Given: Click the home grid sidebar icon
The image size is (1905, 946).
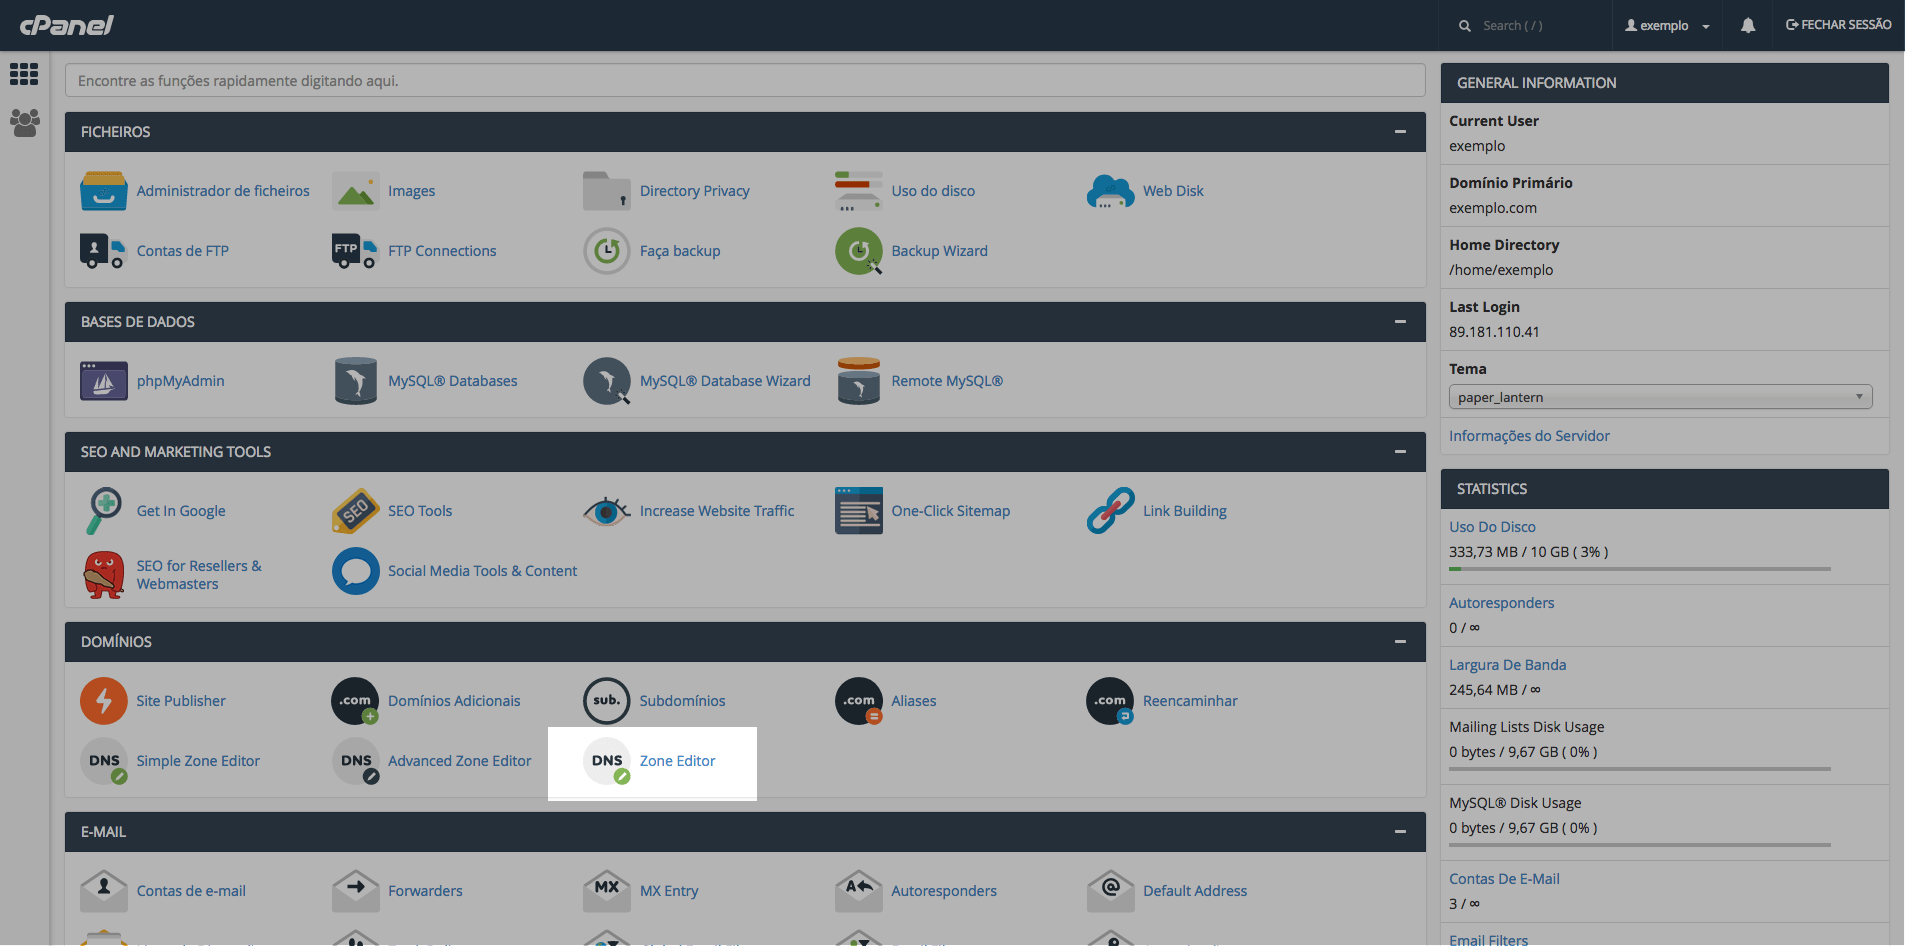Looking at the screenshot, I should pos(24,74).
